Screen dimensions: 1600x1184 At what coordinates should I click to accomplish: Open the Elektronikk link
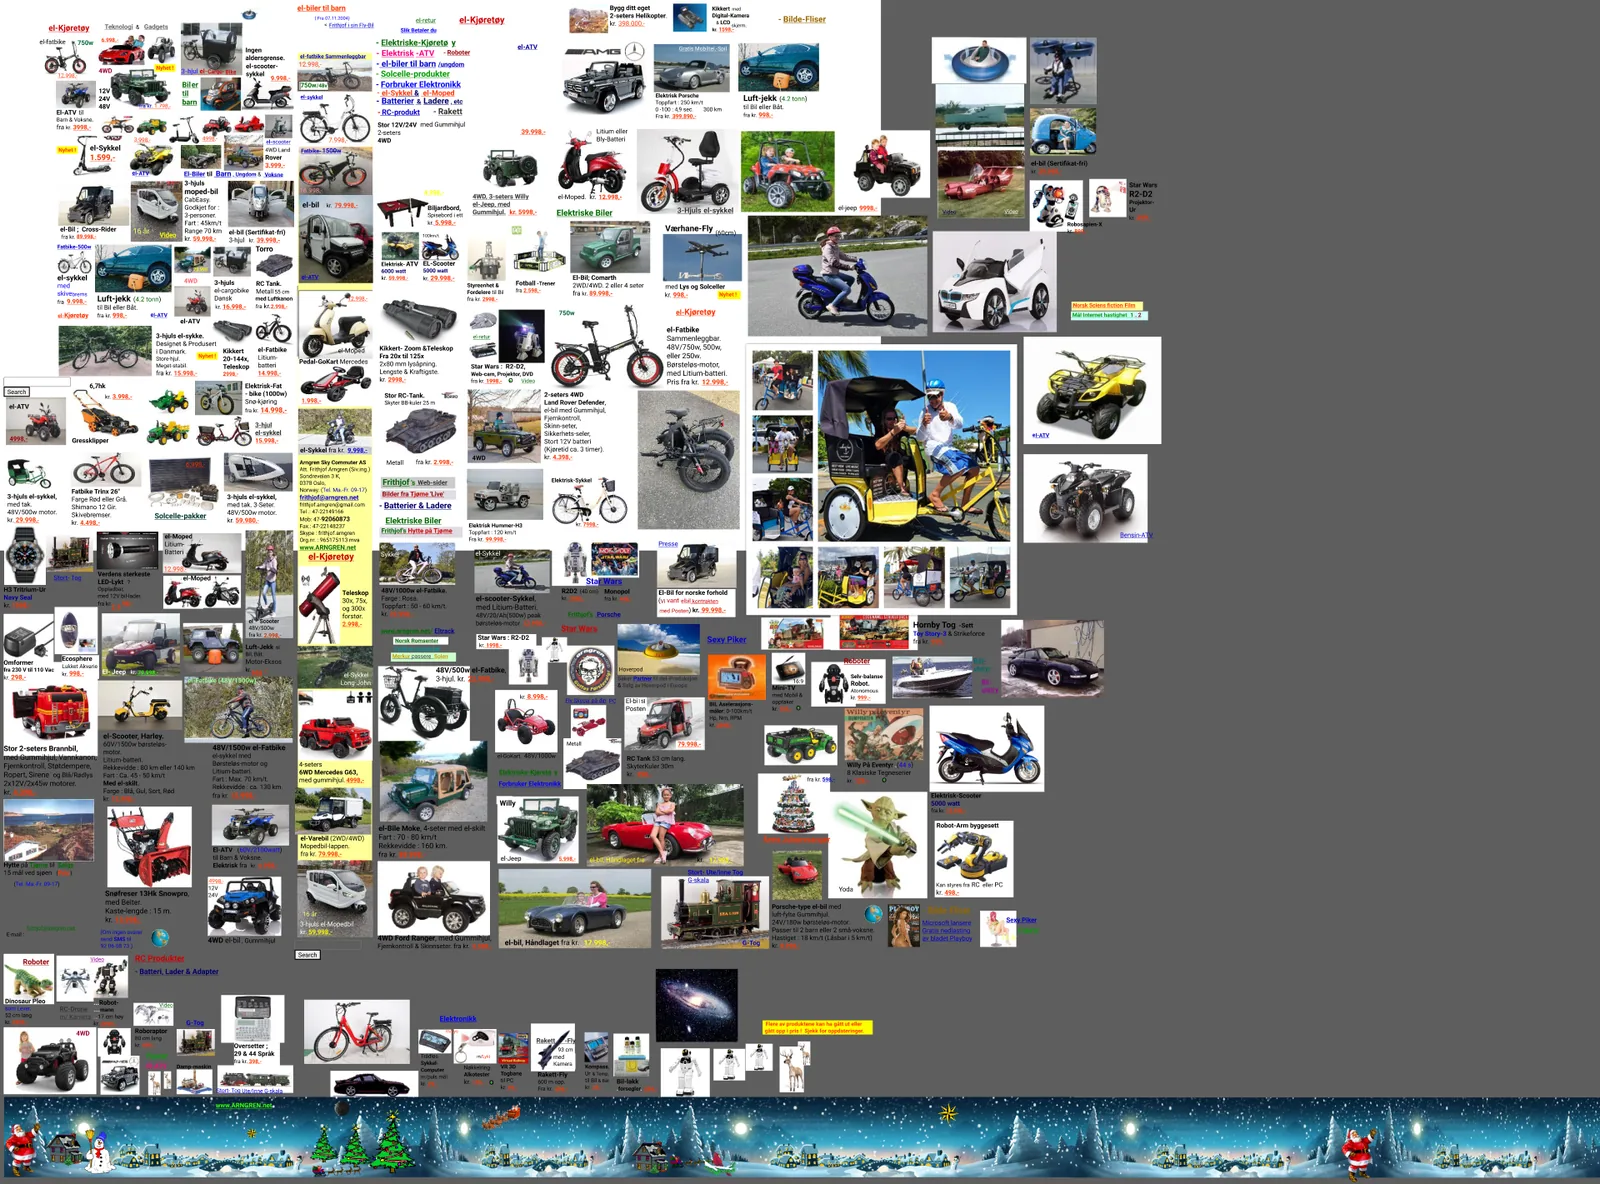[x=458, y=1019]
